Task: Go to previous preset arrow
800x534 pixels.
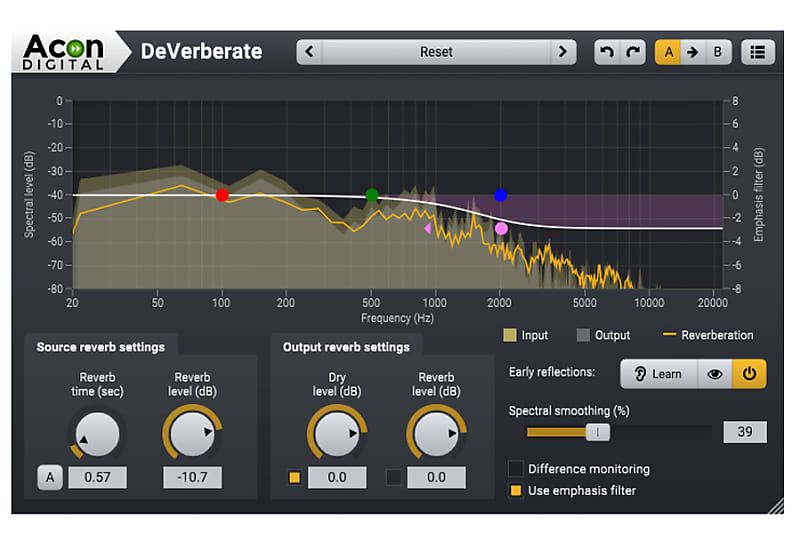Action: pyautogui.click(x=309, y=52)
